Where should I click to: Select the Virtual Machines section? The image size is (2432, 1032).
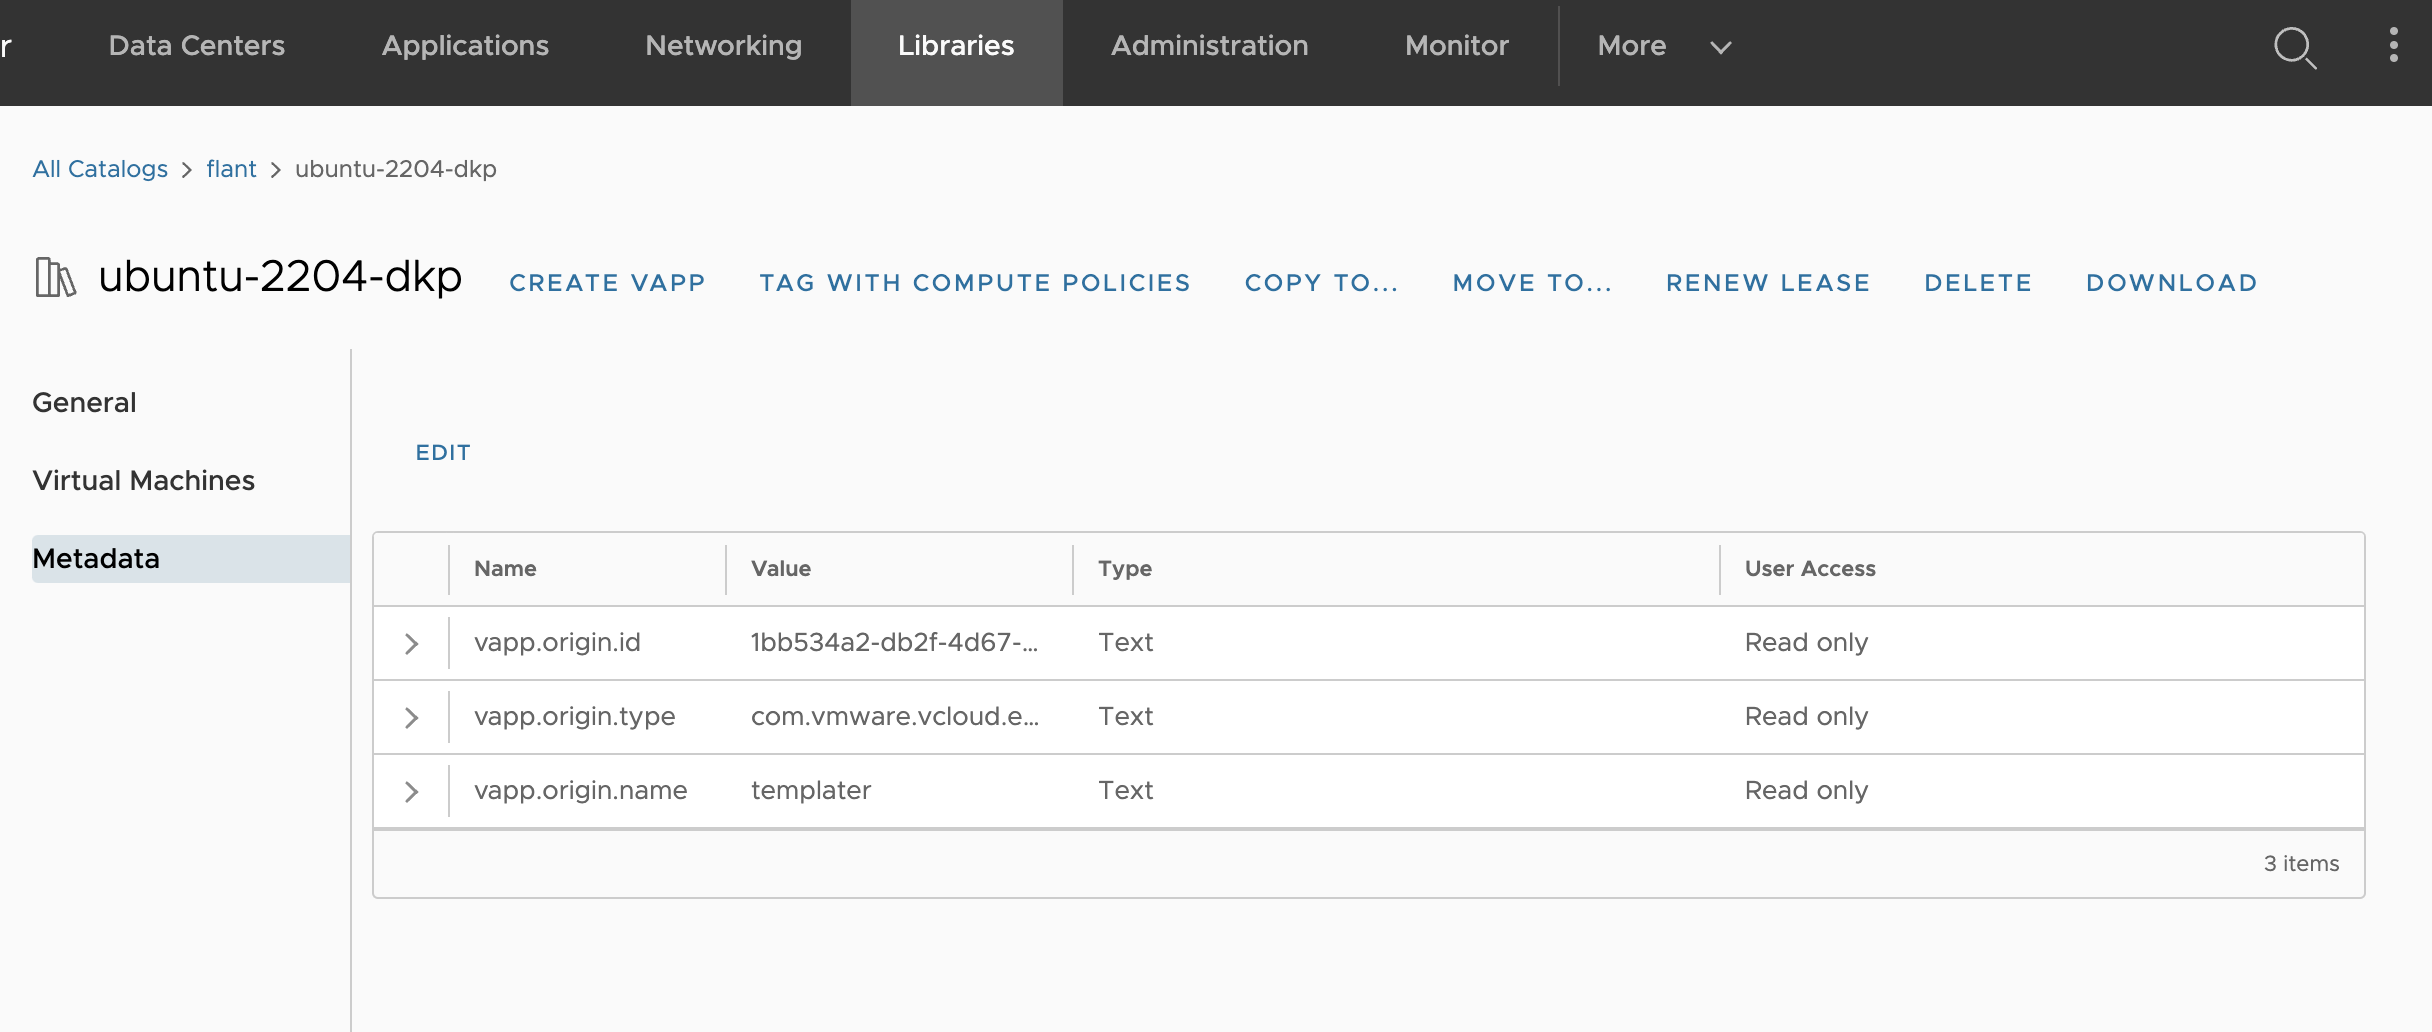[x=144, y=480]
